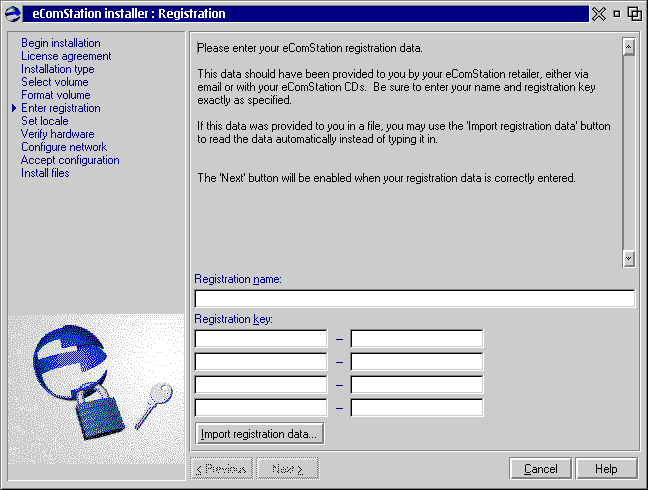Focus the second row right registration key field
The height and width of the screenshot is (490, 648).
417,362
